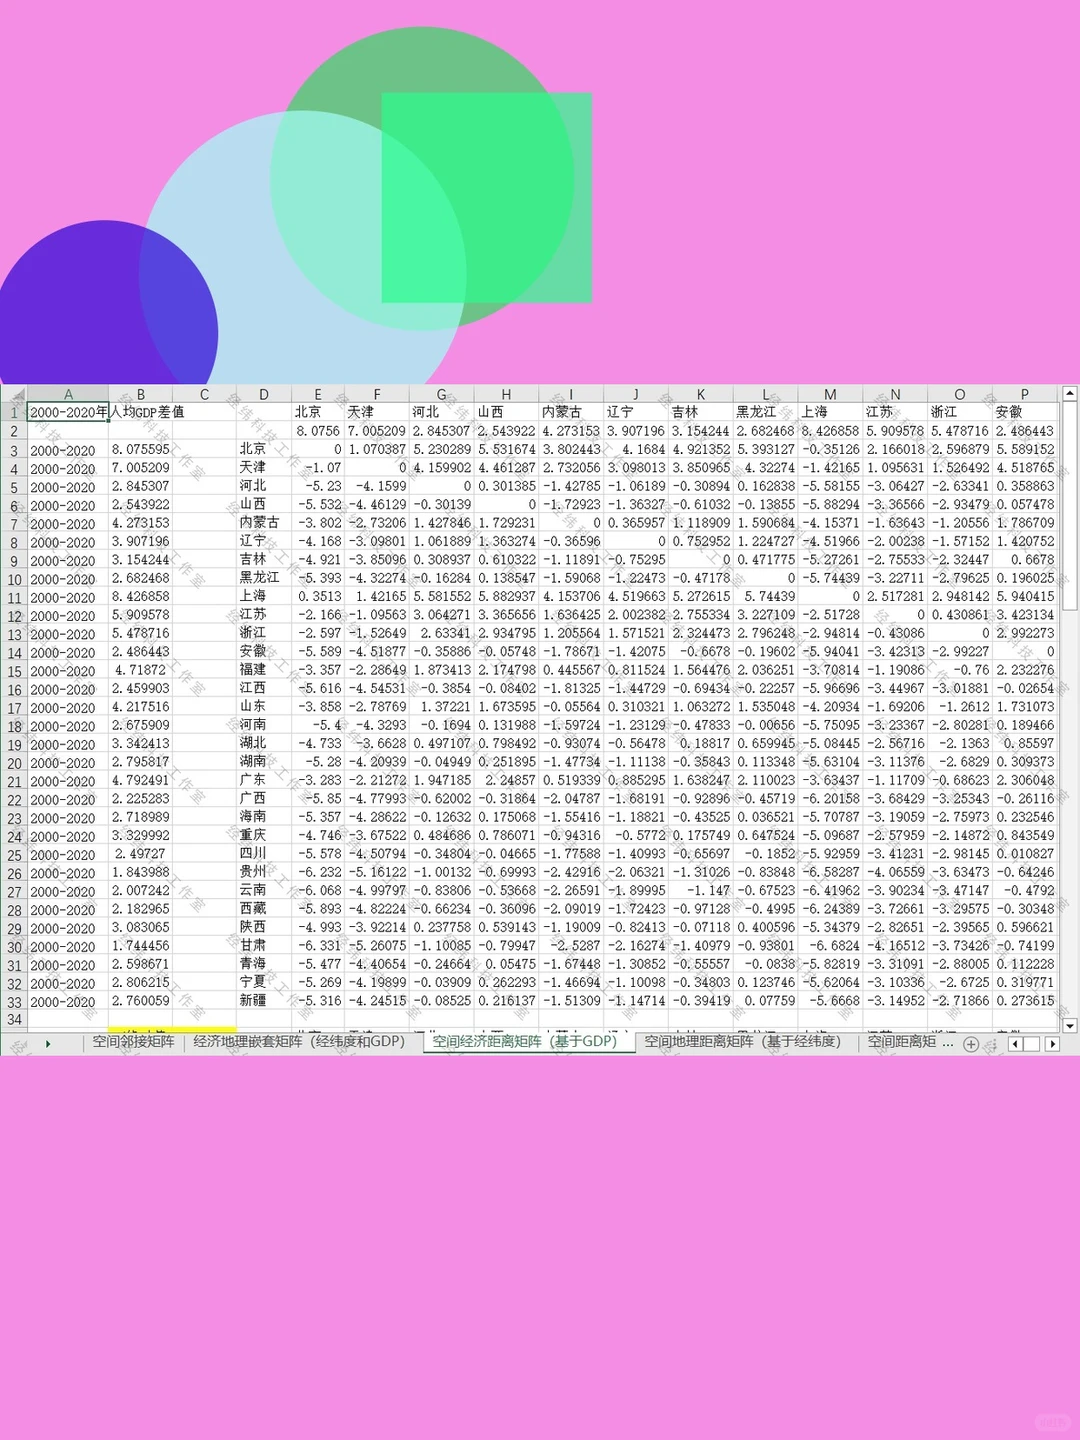This screenshot has width=1080, height=1440.
Task: Select the 西藏 cell in column D
Action: [264, 909]
